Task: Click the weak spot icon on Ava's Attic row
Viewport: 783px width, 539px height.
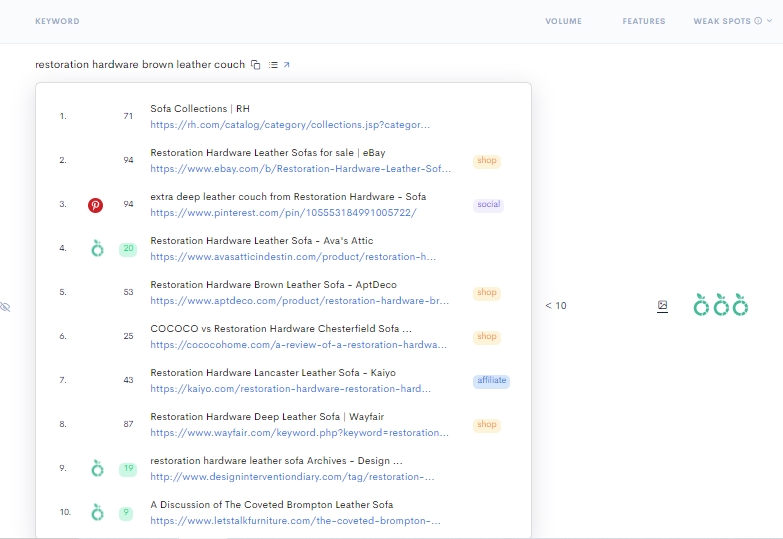Action: 97,248
